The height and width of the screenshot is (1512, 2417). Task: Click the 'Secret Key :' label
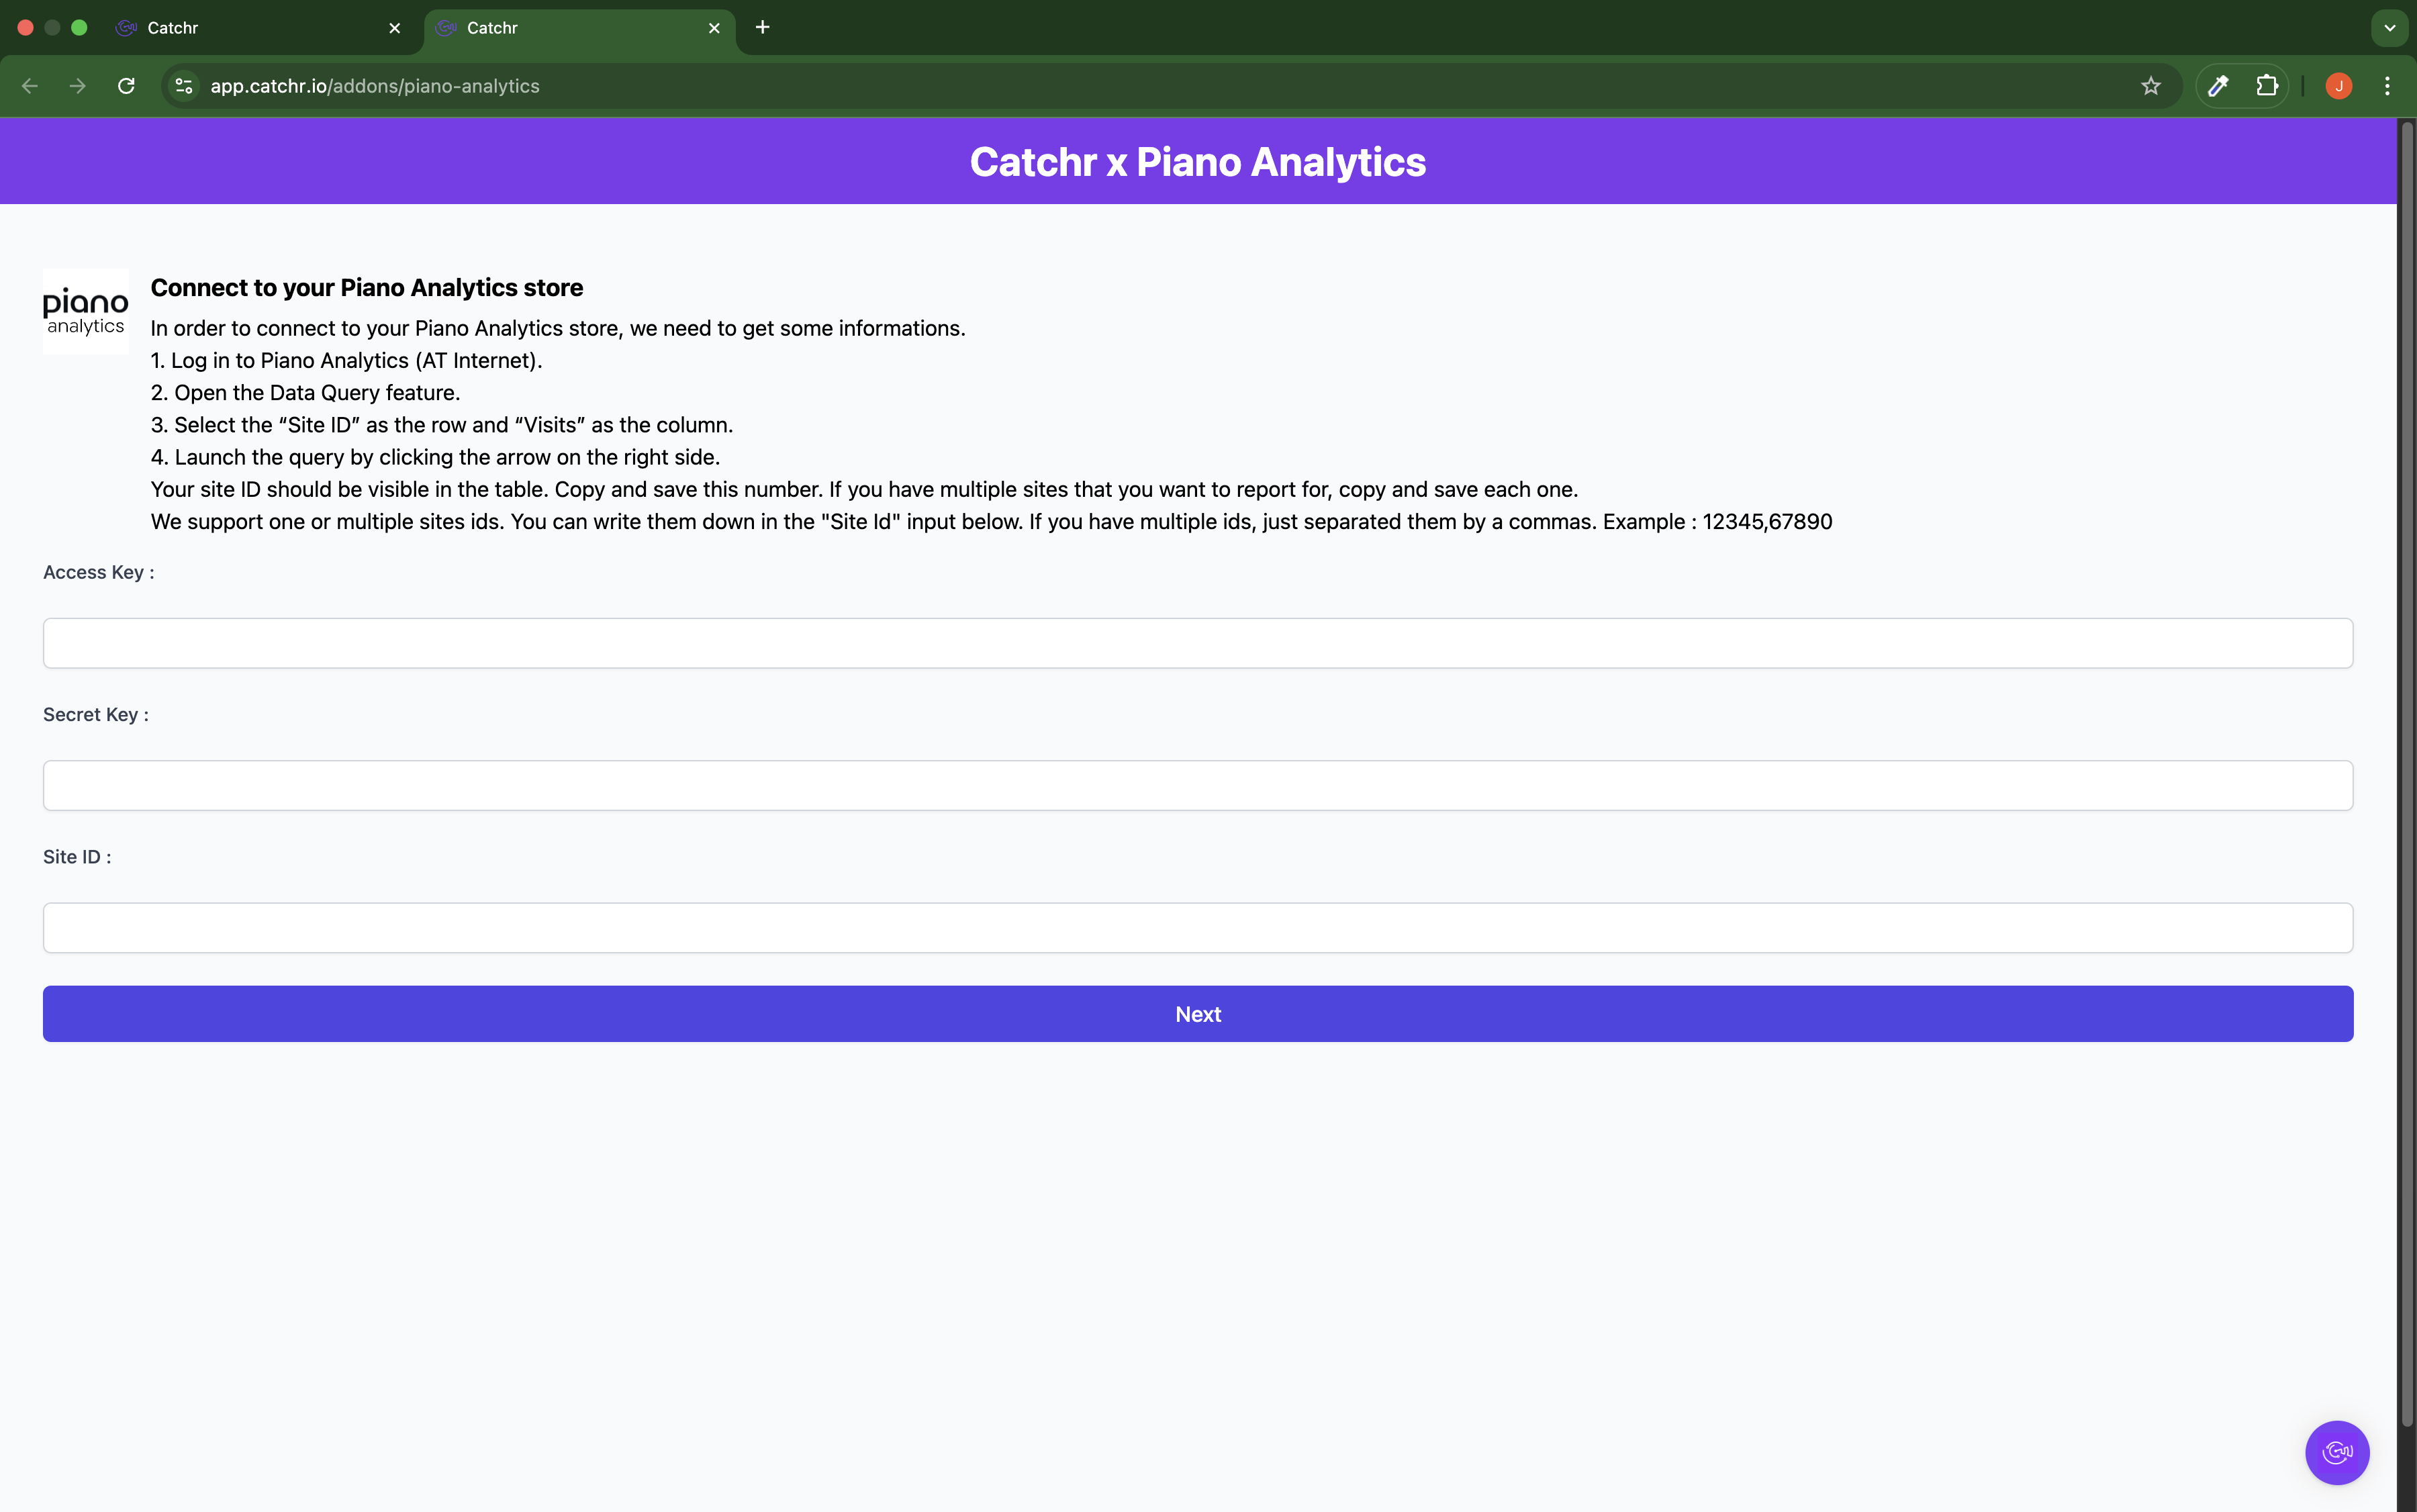[96, 714]
